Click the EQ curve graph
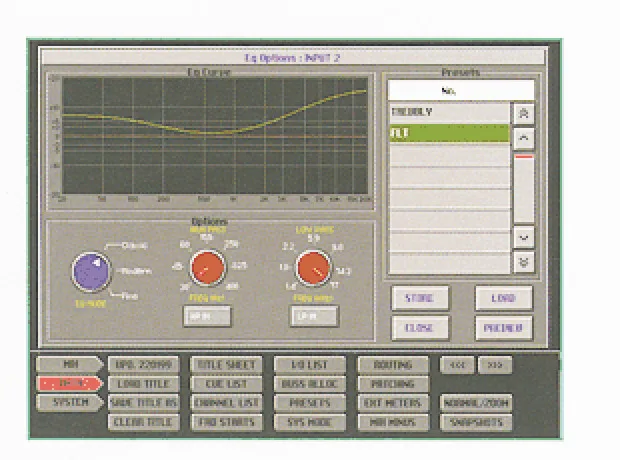 pos(215,136)
